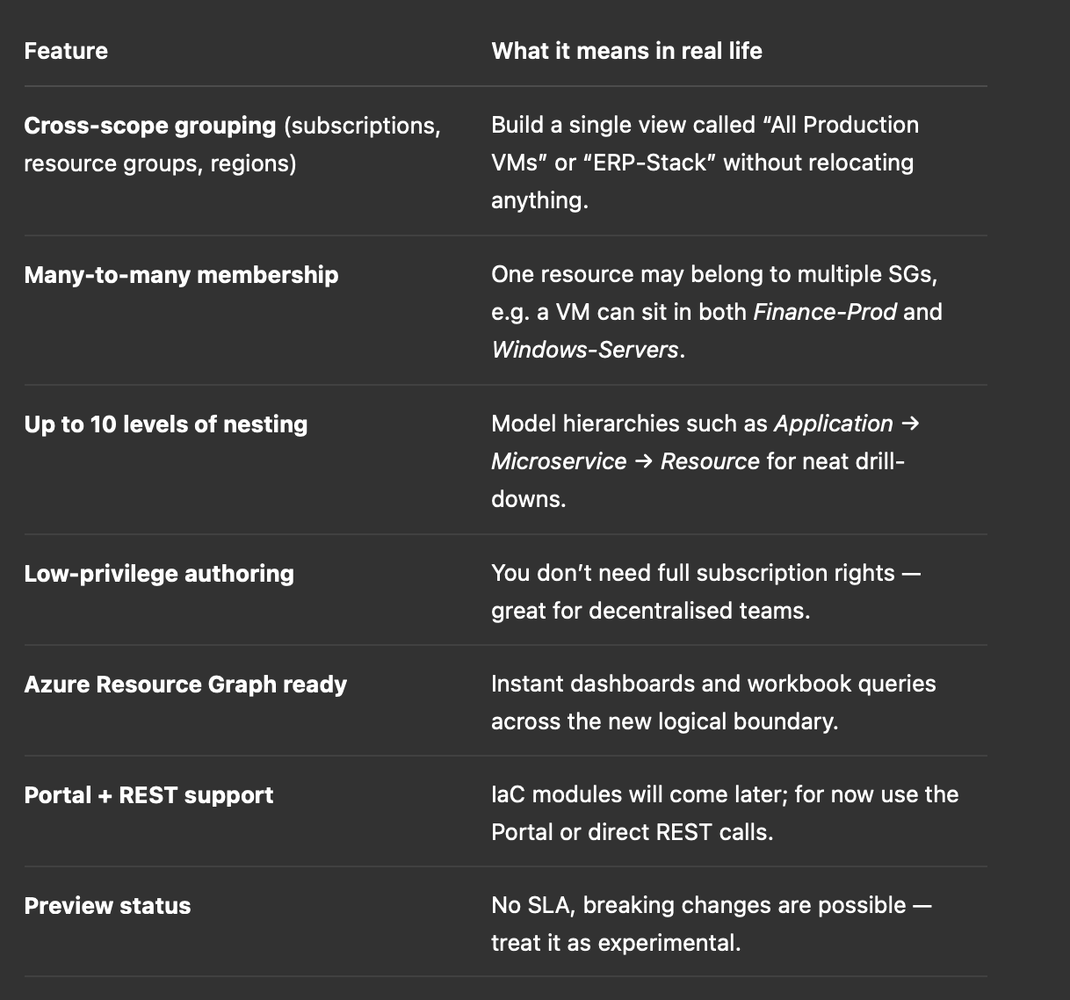Select the "Cross-scope grouping" feature text
The width and height of the screenshot is (1070, 1000).
click(150, 126)
